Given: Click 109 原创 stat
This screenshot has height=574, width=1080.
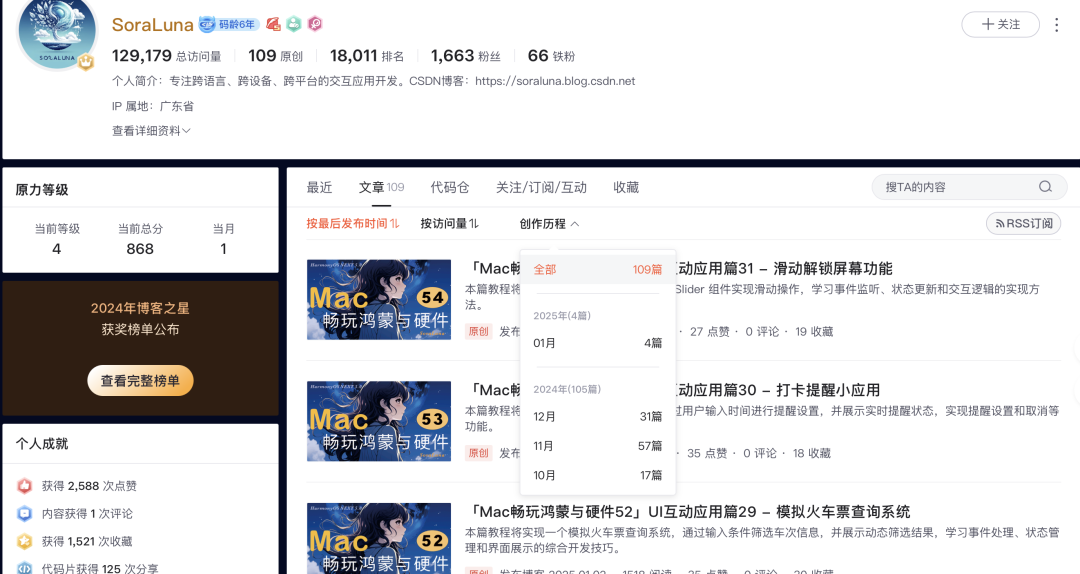Looking at the screenshot, I should coord(276,56).
